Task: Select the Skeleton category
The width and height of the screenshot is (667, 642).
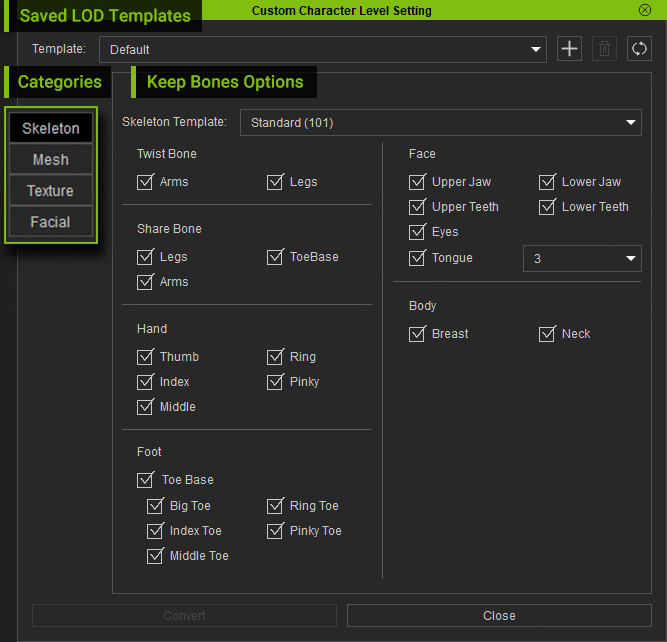Action: click(x=51, y=129)
